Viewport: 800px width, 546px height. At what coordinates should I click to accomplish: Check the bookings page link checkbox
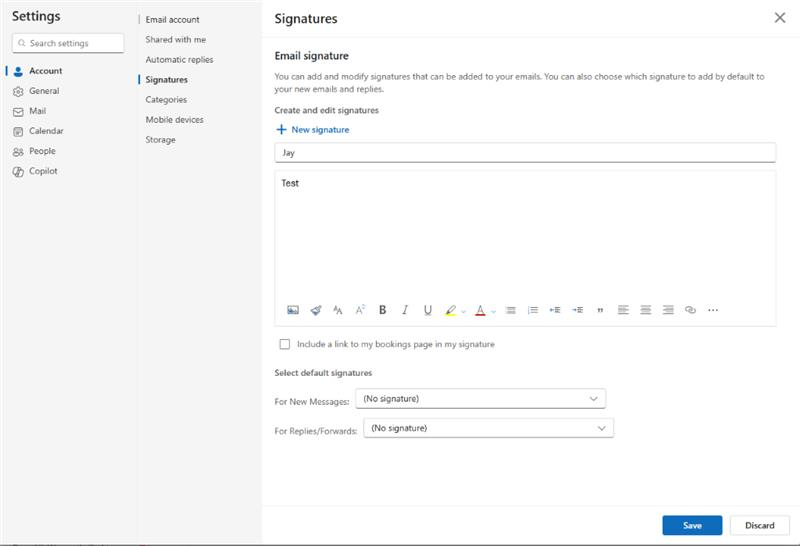click(x=285, y=344)
